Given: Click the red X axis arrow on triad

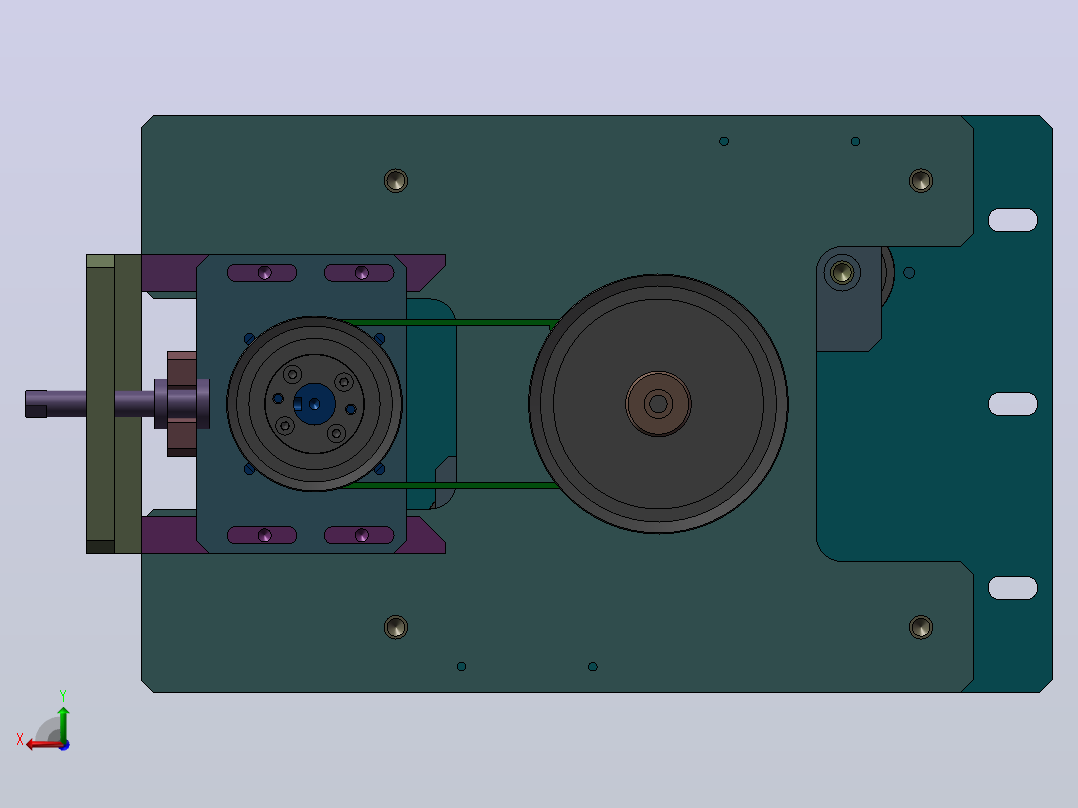Looking at the screenshot, I should [x=41, y=745].
